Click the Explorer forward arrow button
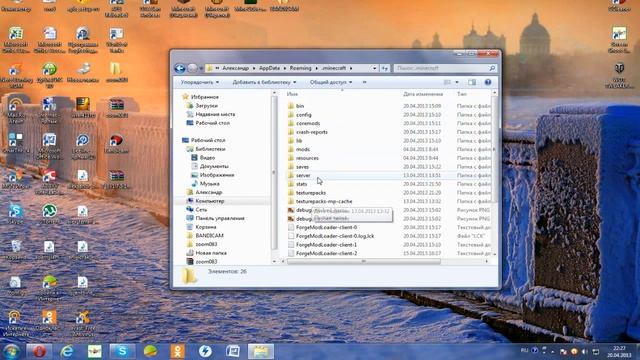This screenshot has height=360, width=640. tap(192, 68)
